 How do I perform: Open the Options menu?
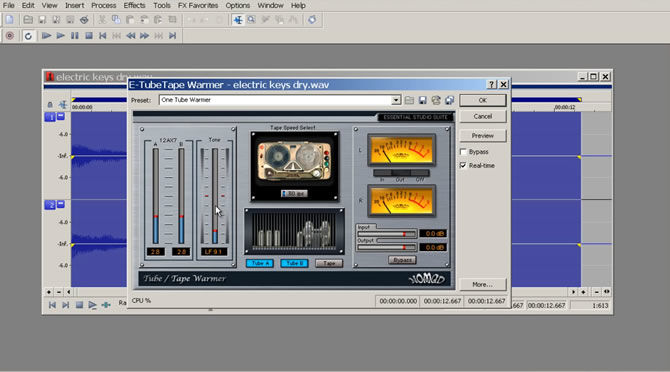point(238,6)
